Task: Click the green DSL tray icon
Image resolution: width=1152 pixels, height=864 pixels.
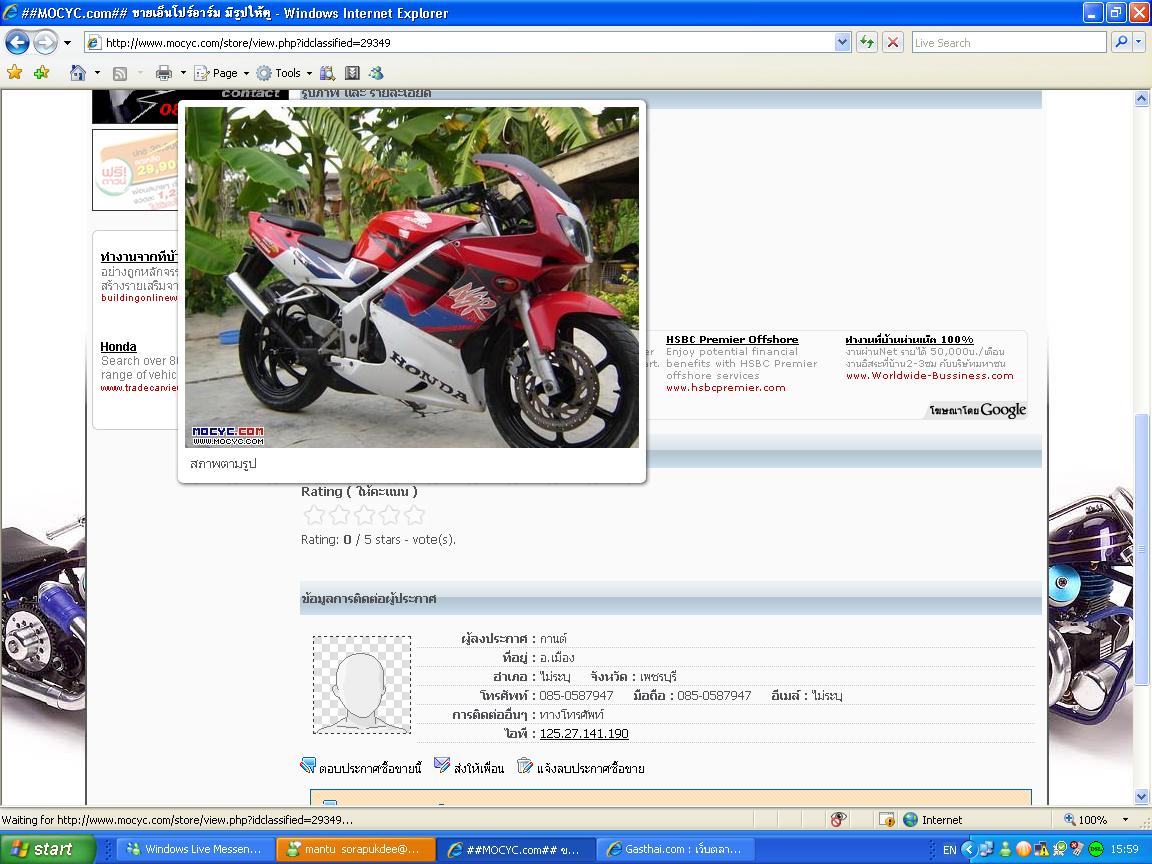Action: coord(1095,849)
